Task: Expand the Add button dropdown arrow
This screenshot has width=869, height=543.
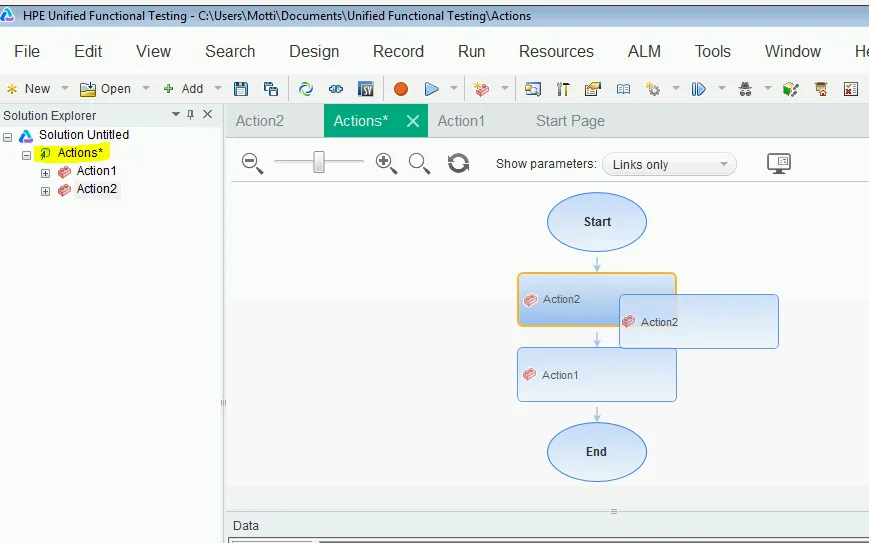Action: [x=218, y=88]
